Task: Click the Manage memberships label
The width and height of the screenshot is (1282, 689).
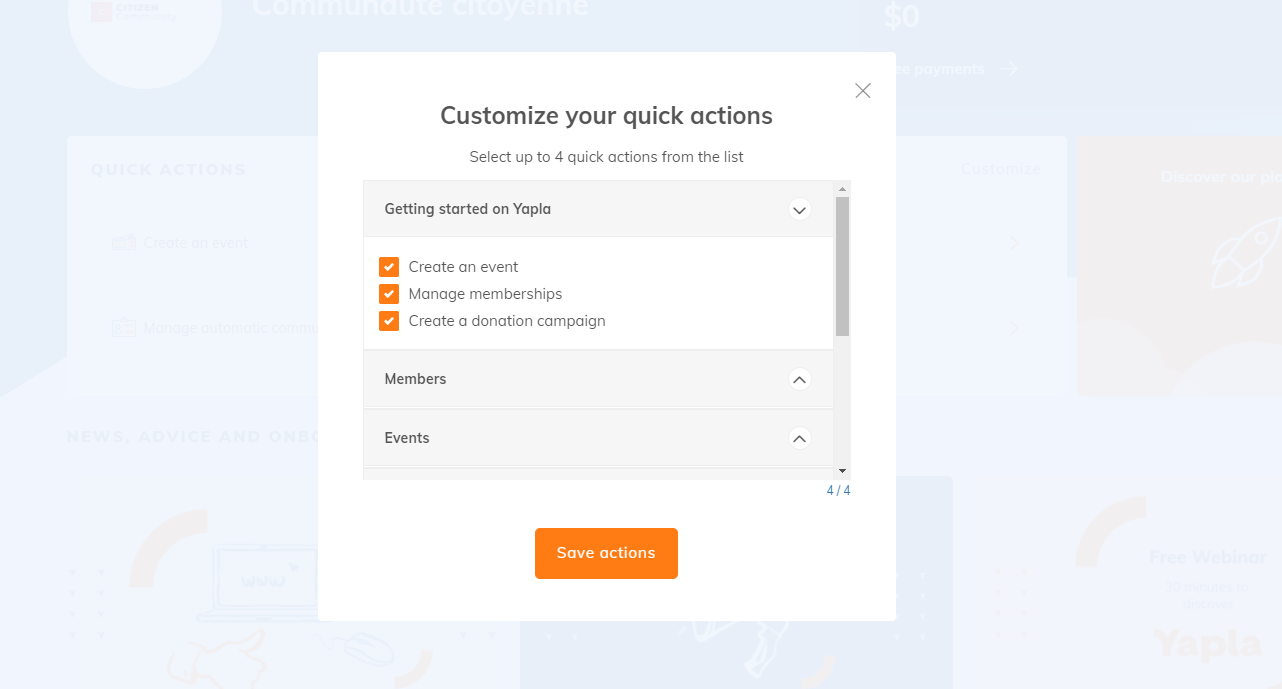Action: pos(485,294)
